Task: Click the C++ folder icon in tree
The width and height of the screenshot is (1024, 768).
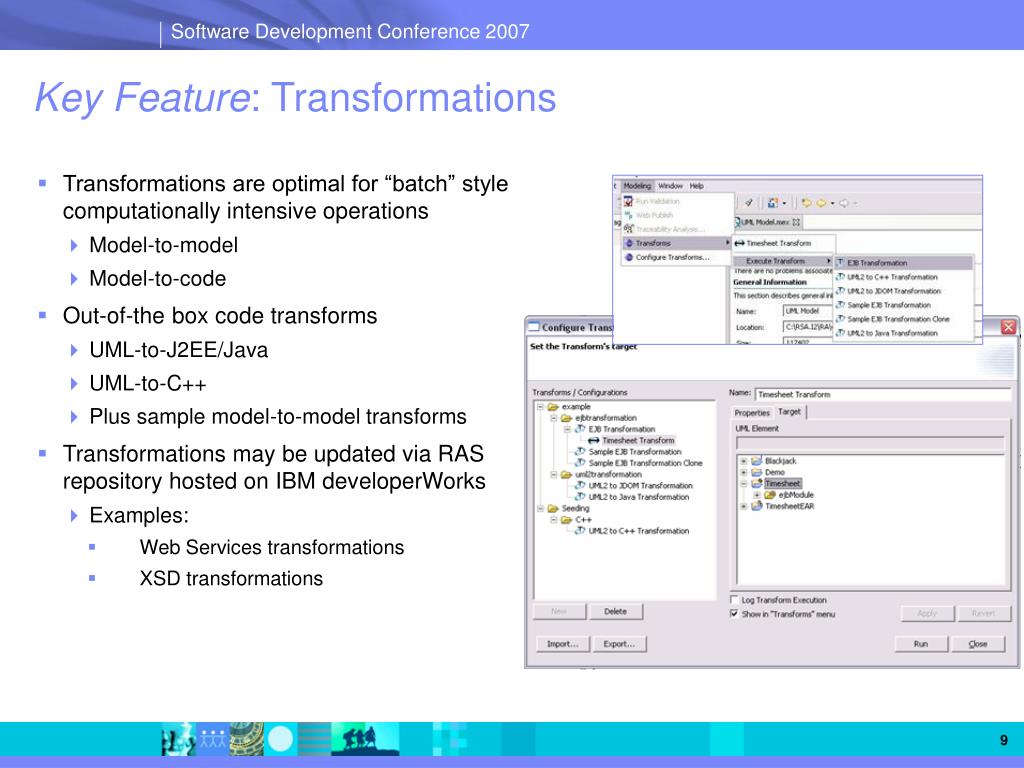Action: pos(566,520)
